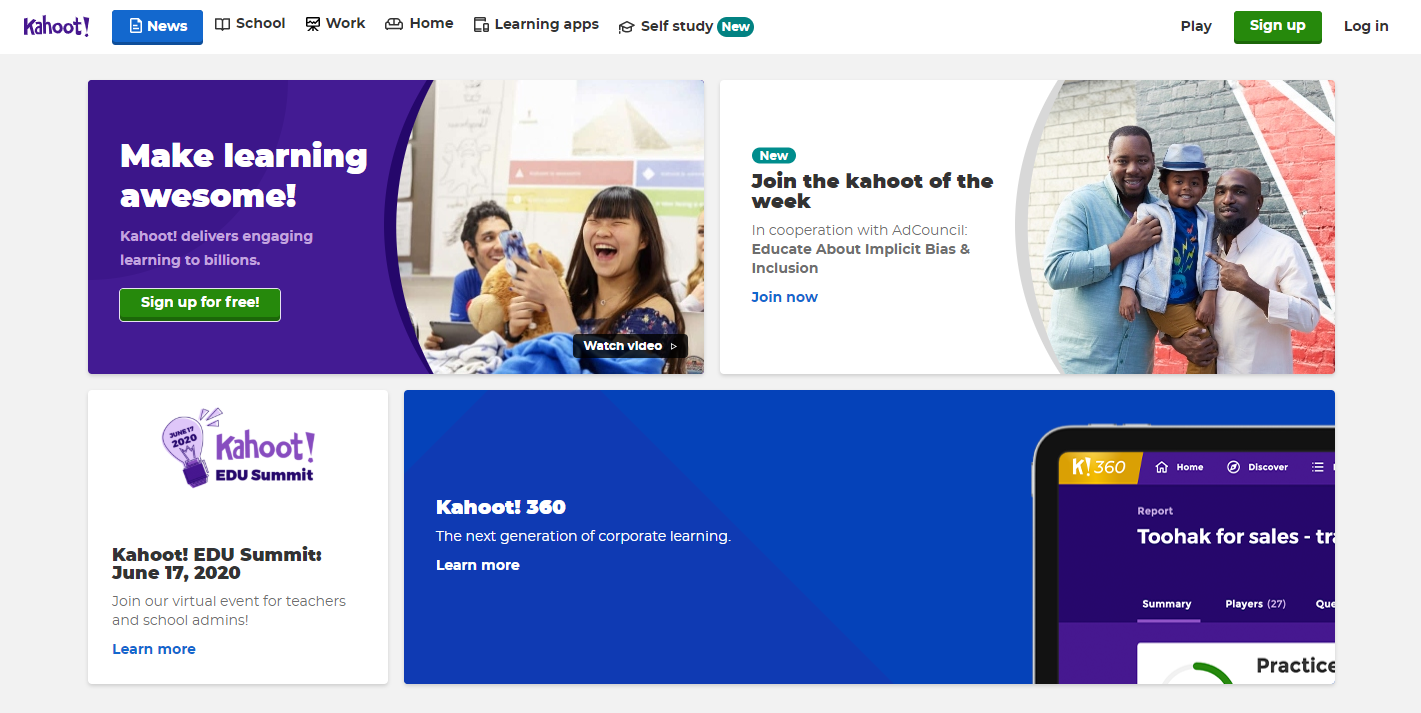Click the Learning apps device icon
1421x713 pixels.
[x=481, y=25]
